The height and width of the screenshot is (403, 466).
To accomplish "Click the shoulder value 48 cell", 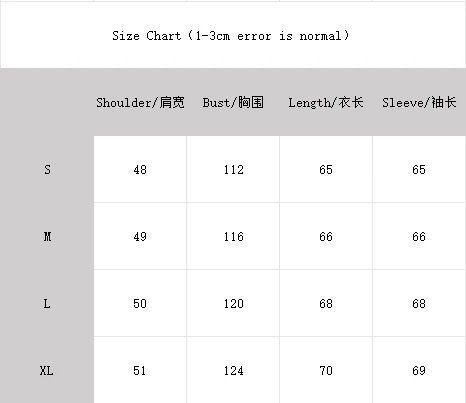I will tap(140, 169).
